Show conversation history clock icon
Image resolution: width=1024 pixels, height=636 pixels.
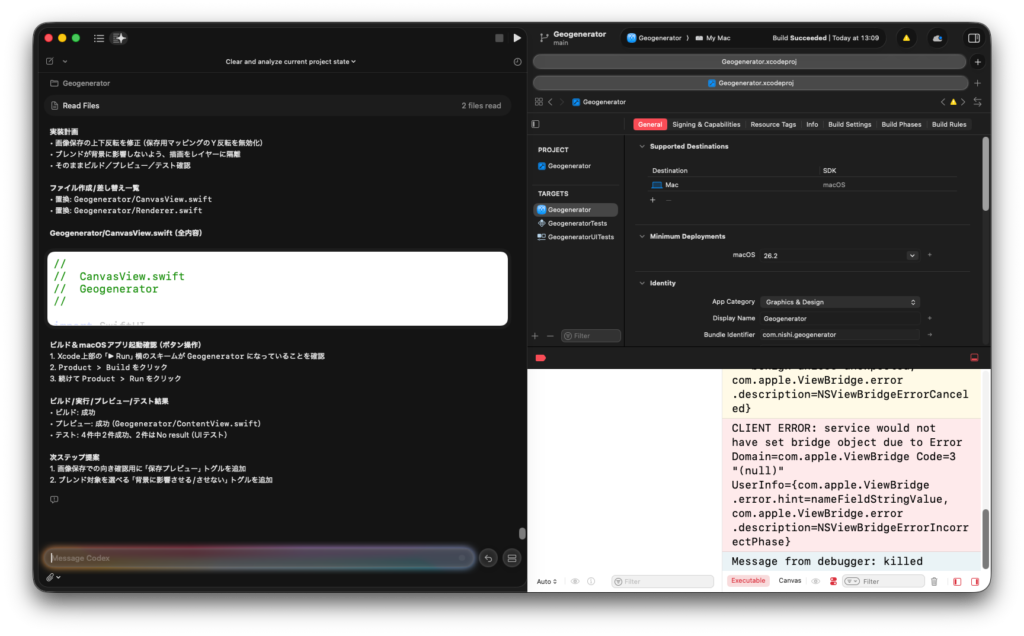517,62
